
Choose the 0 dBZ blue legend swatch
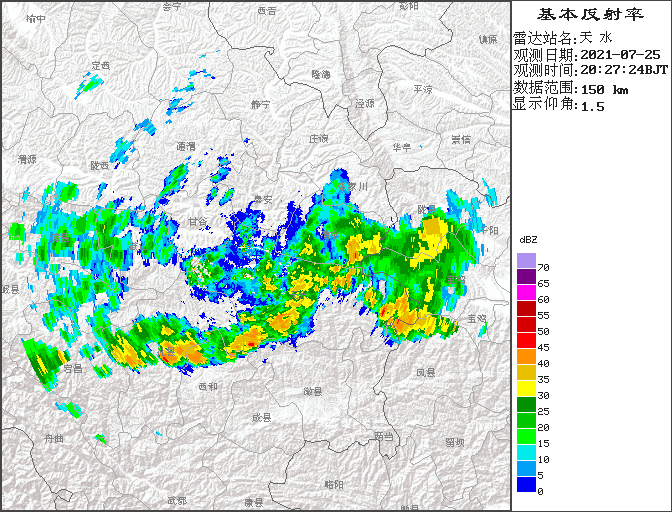click(x=526, y=485)
